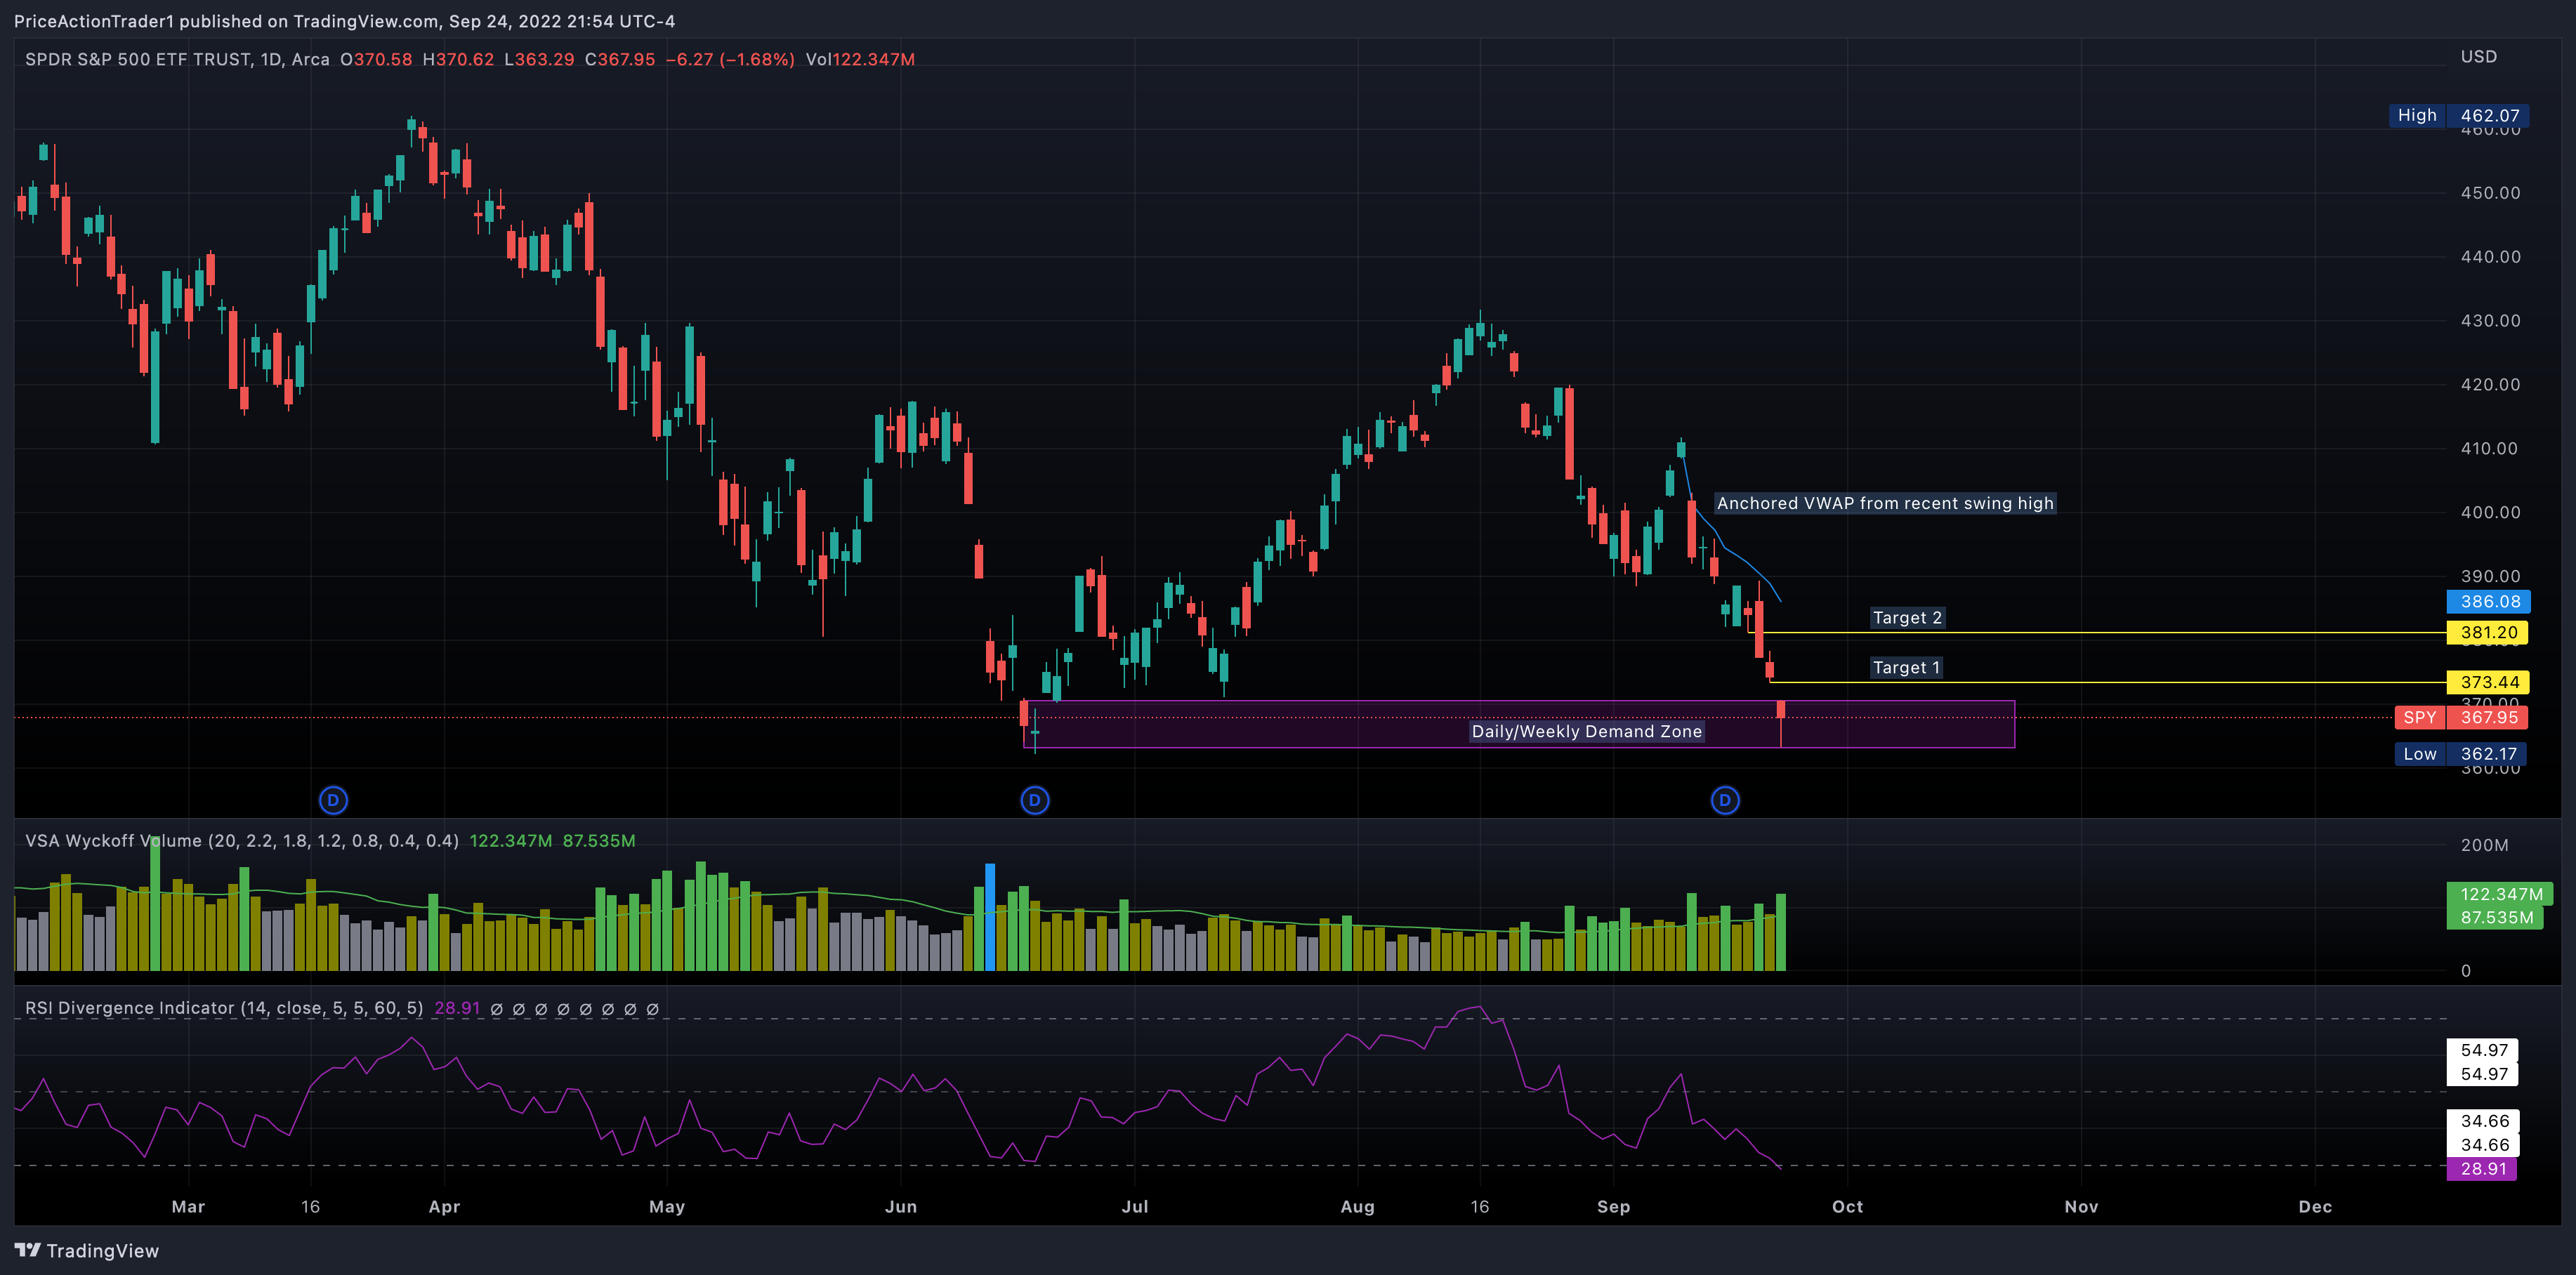Select the Target 1 annotation label
The height and width of the screenshot is (1275, 2576).
[1906, 668]
